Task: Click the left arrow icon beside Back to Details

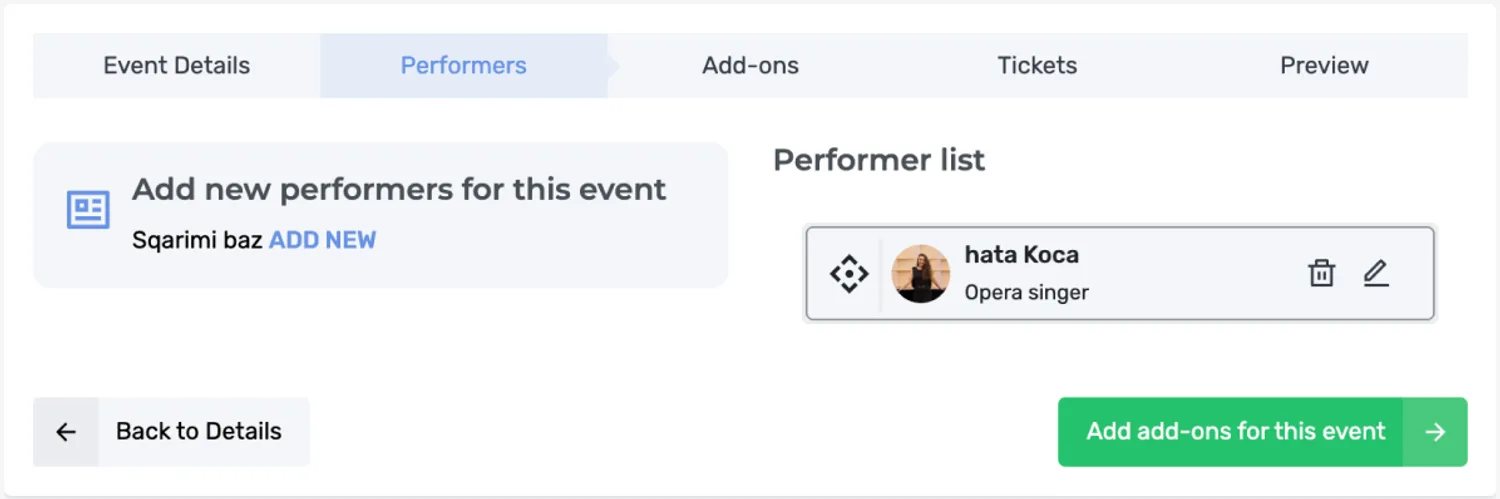Action: tap(66, 432)
